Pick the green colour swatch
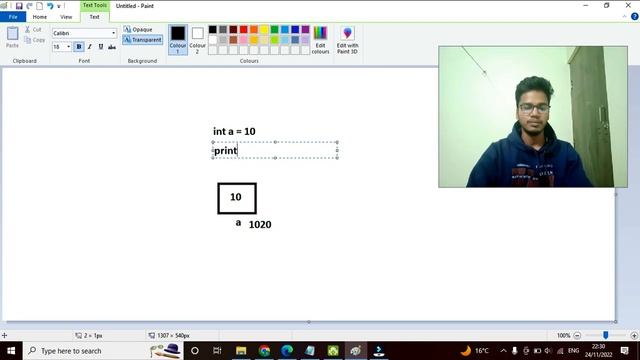The width and height of the screenshot is (640, 360). (x=274, y=29)
